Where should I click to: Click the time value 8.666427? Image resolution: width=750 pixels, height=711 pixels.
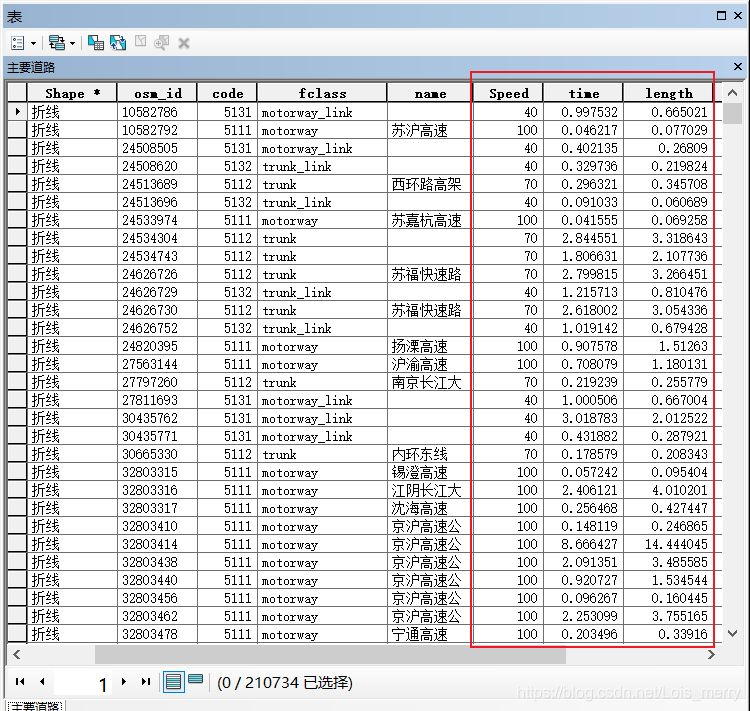click(583, 544)
